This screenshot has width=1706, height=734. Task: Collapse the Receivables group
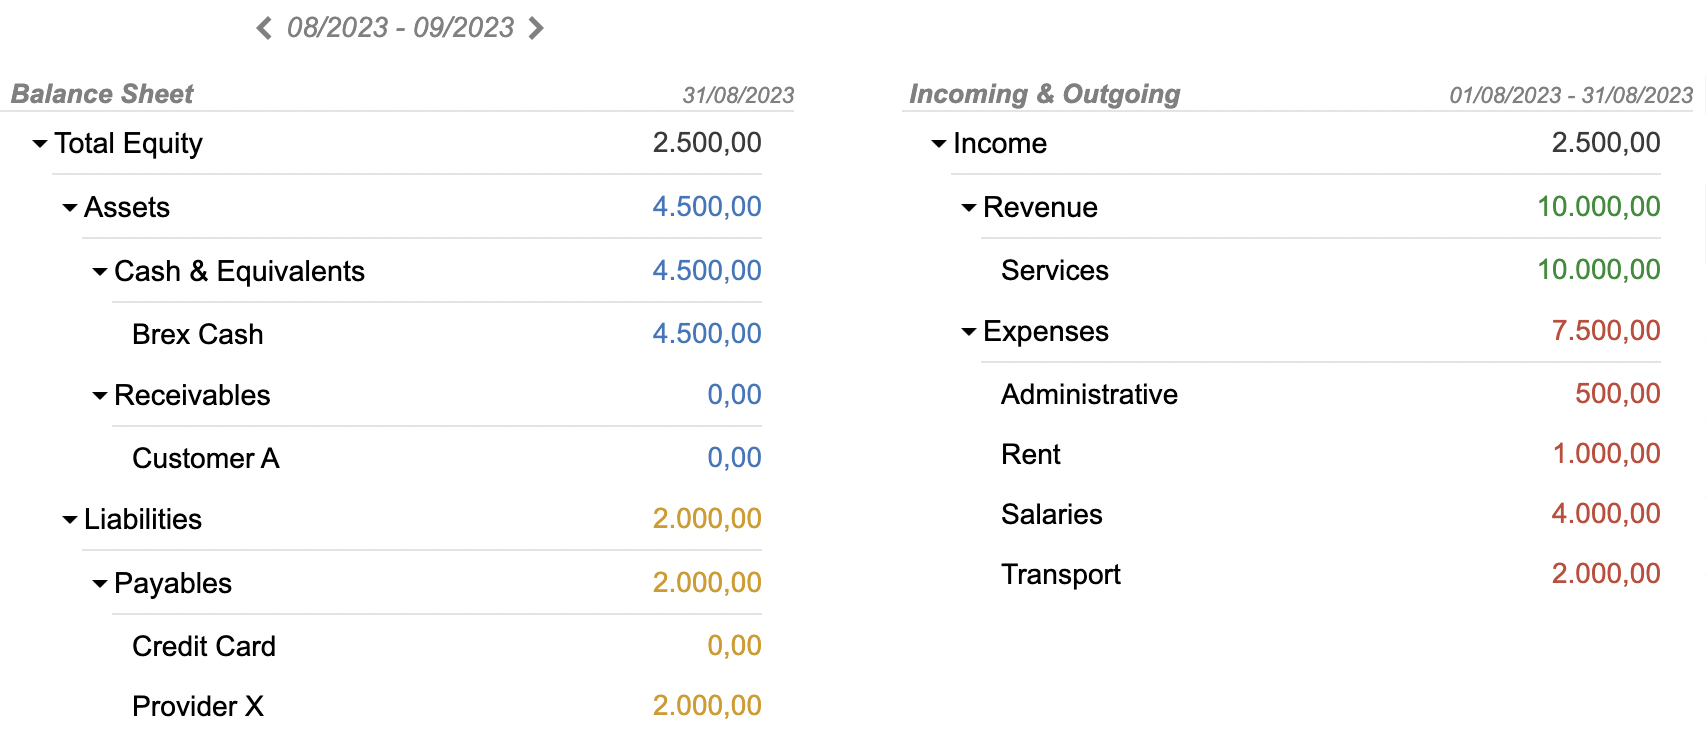coord(98,395)
